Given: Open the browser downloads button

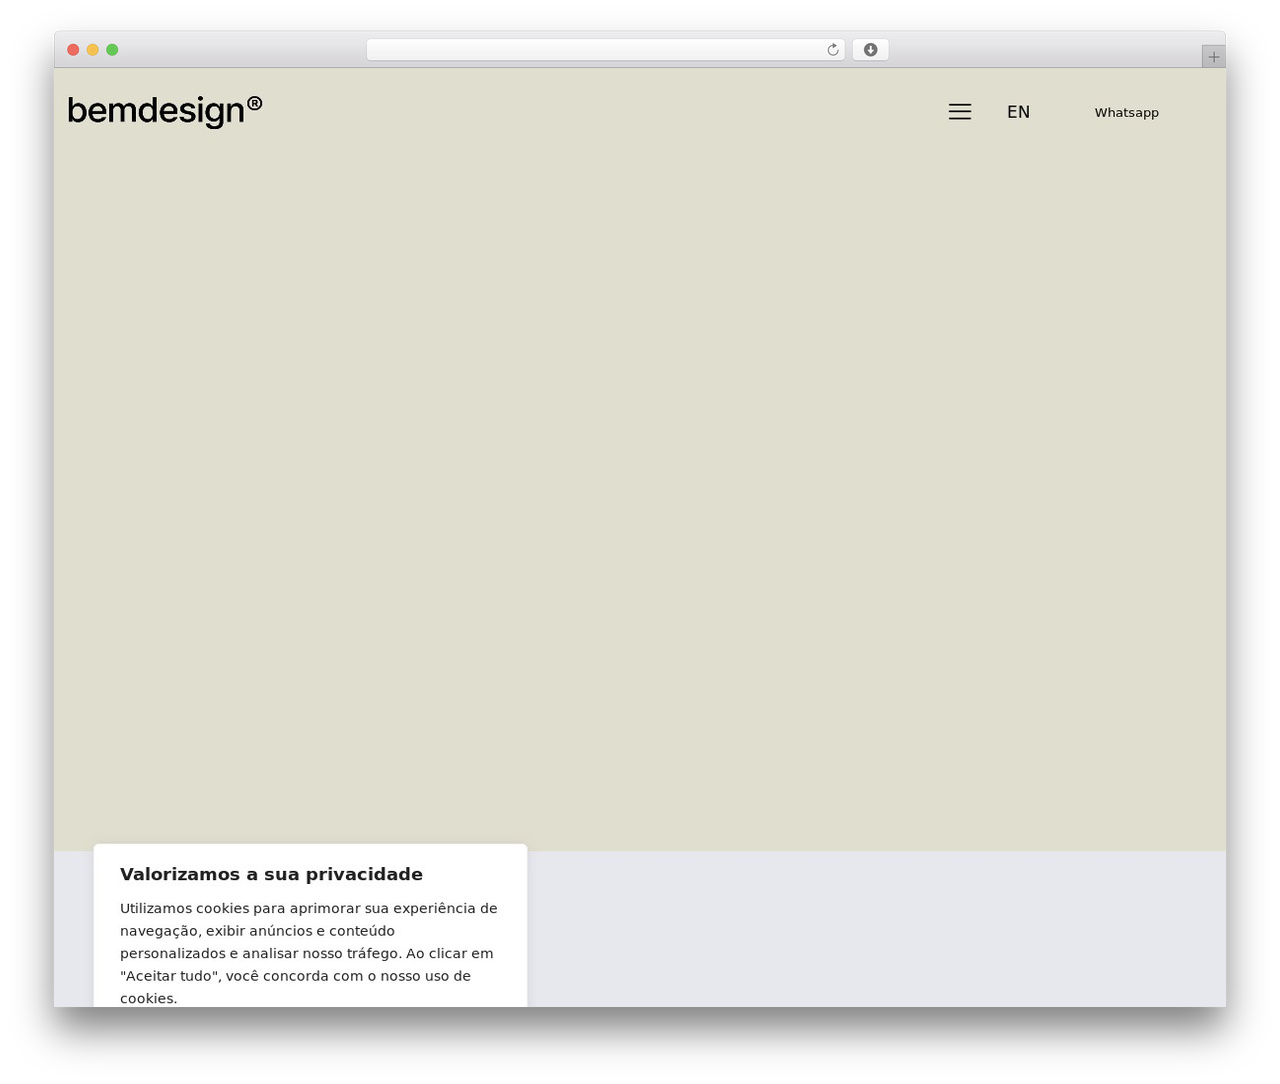Looking at the screenshot, I should [x=870, y=50].
